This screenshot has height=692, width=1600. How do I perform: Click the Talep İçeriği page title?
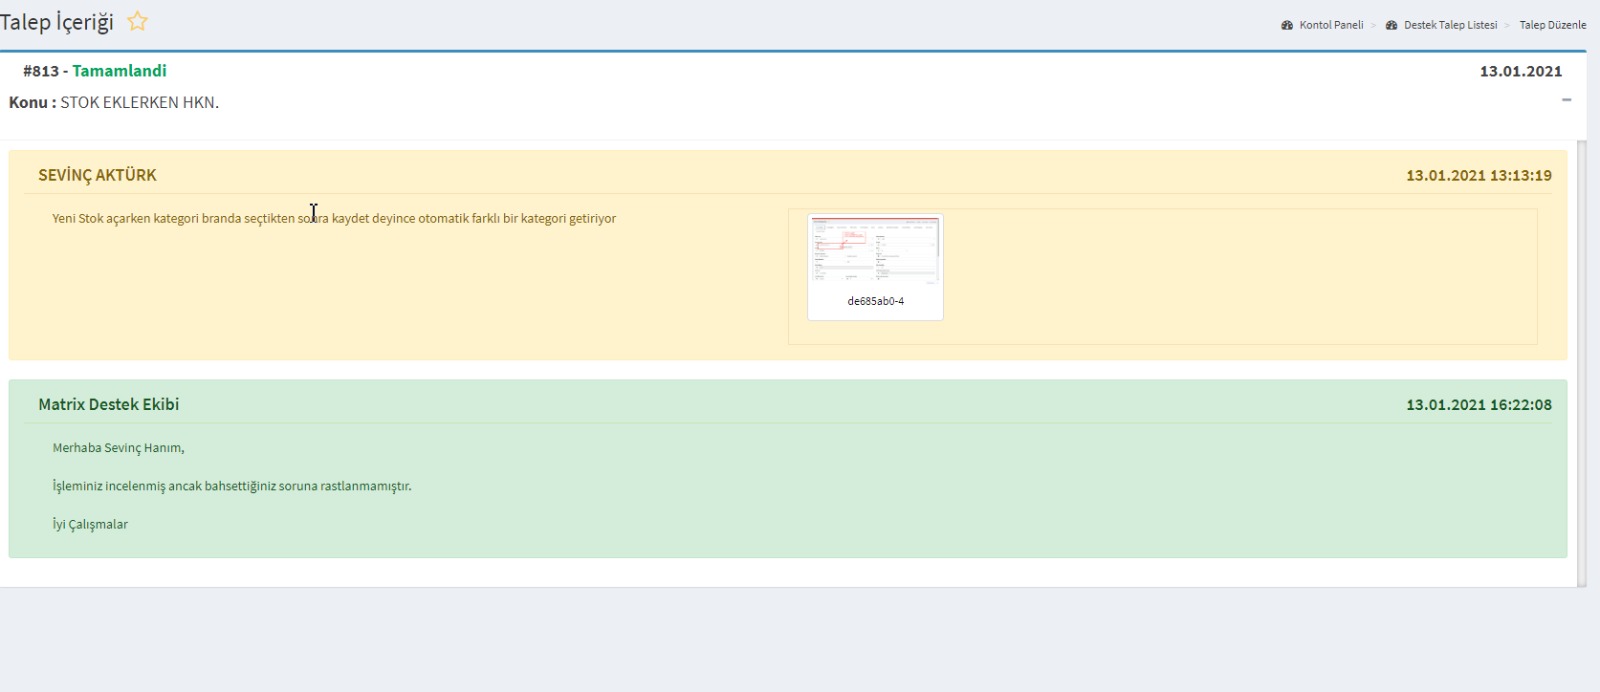point(57,22)
